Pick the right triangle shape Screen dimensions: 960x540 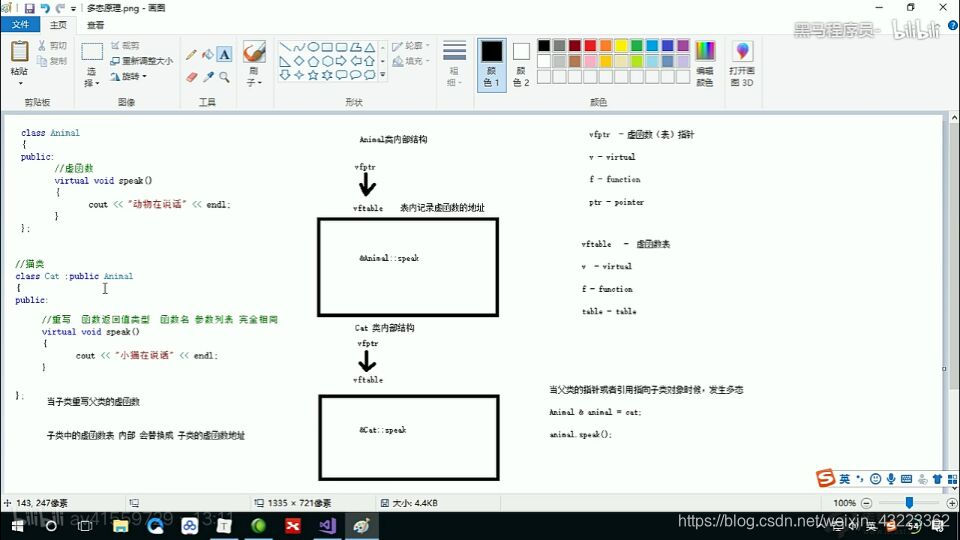coord(285,61)
